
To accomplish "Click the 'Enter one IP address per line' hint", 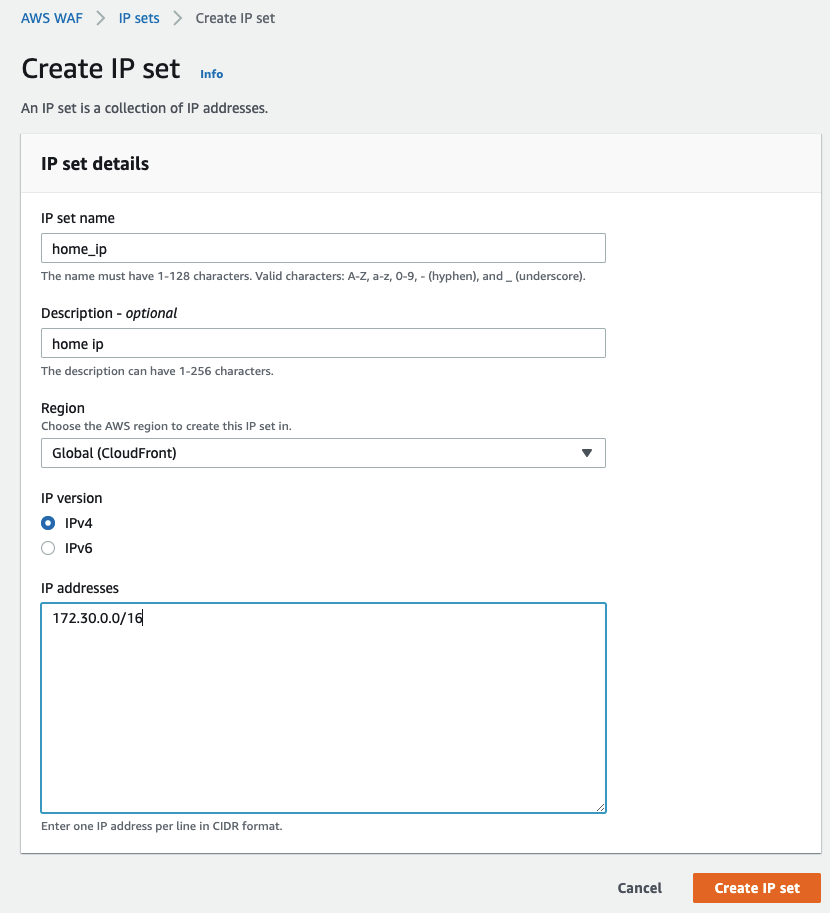I will click(x=161, y=826).
